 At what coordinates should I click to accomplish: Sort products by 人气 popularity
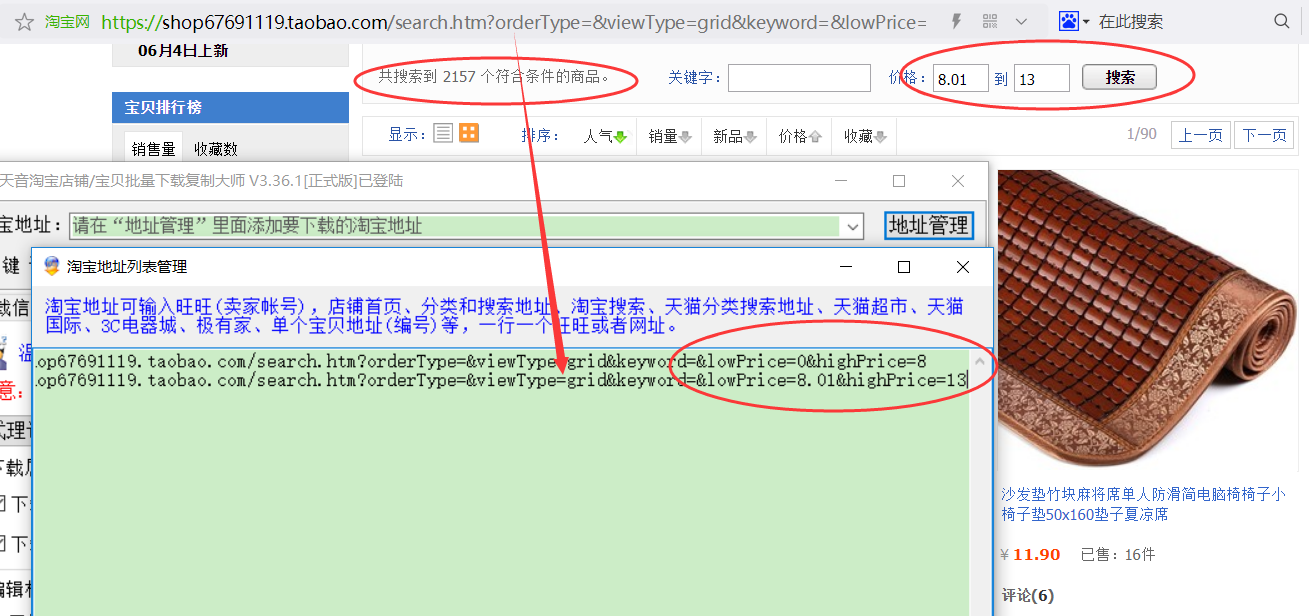pyautogui.click(x=605, y=136)
